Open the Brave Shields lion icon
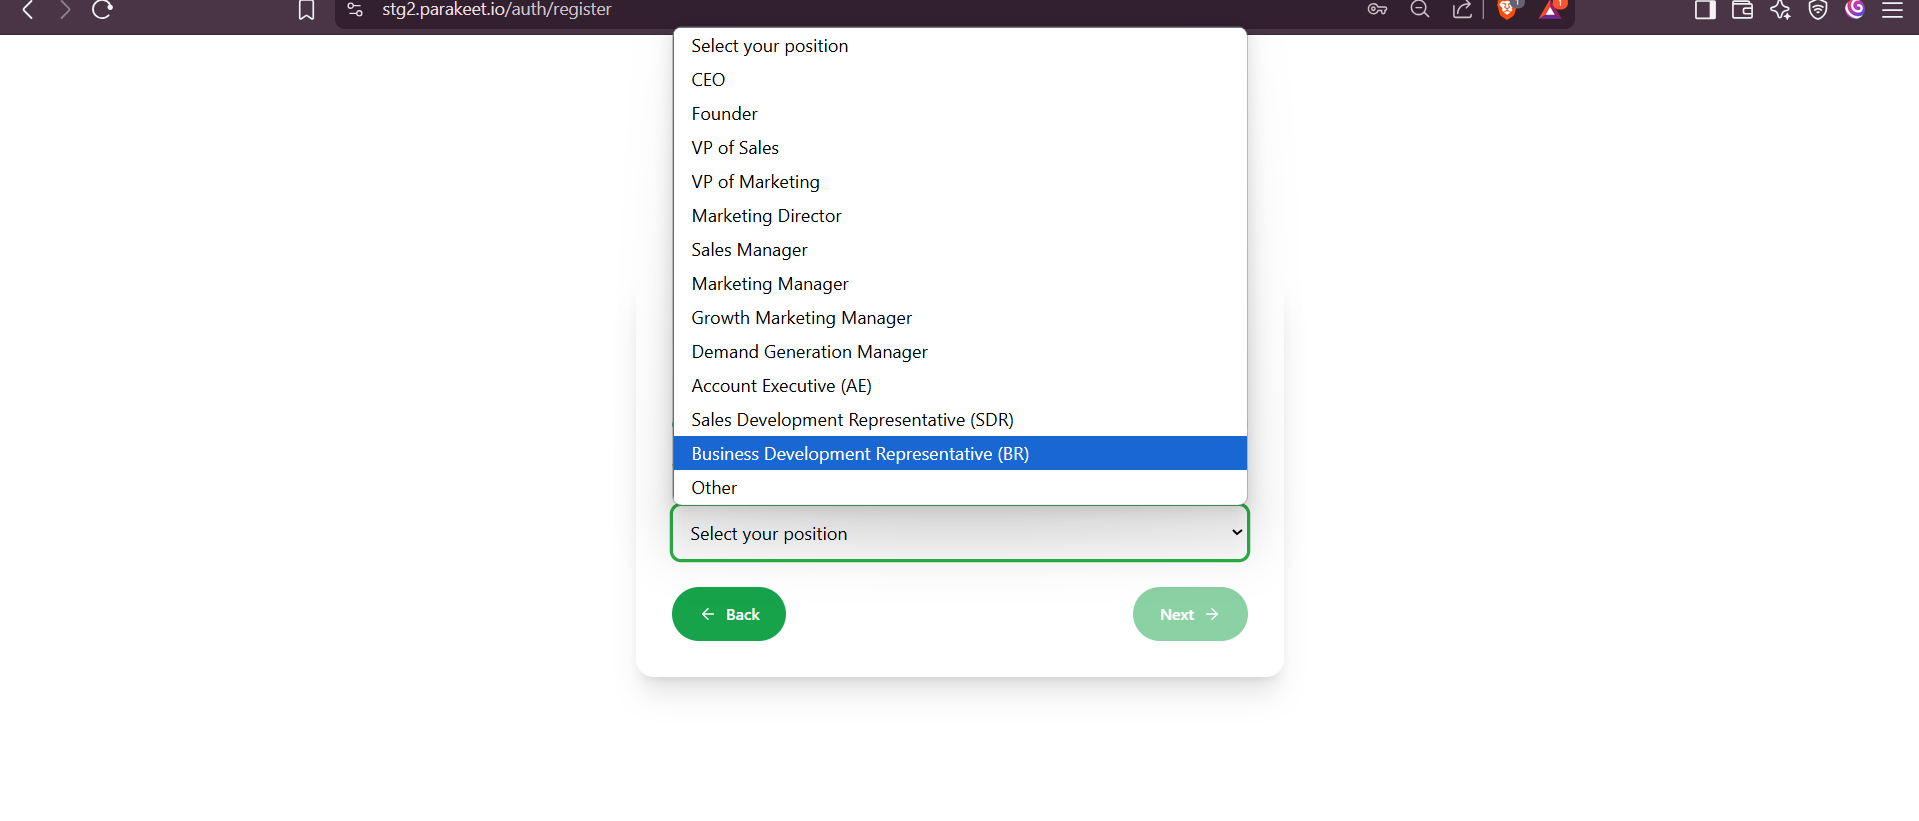Image resolution: width=1919 pixels, height=821 pixels. click(x=1507, y=10)
